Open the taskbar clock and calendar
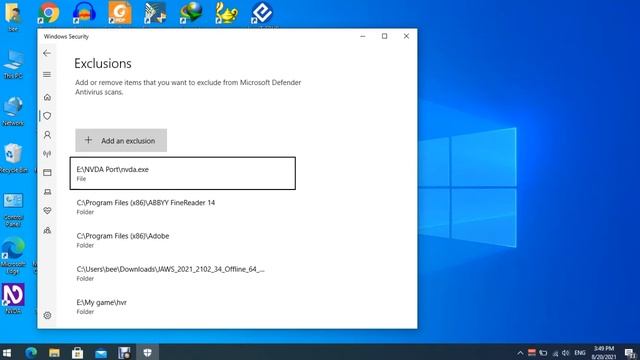Image resolution: width=640 pixels, height=360 pixels. click(604, 352)
